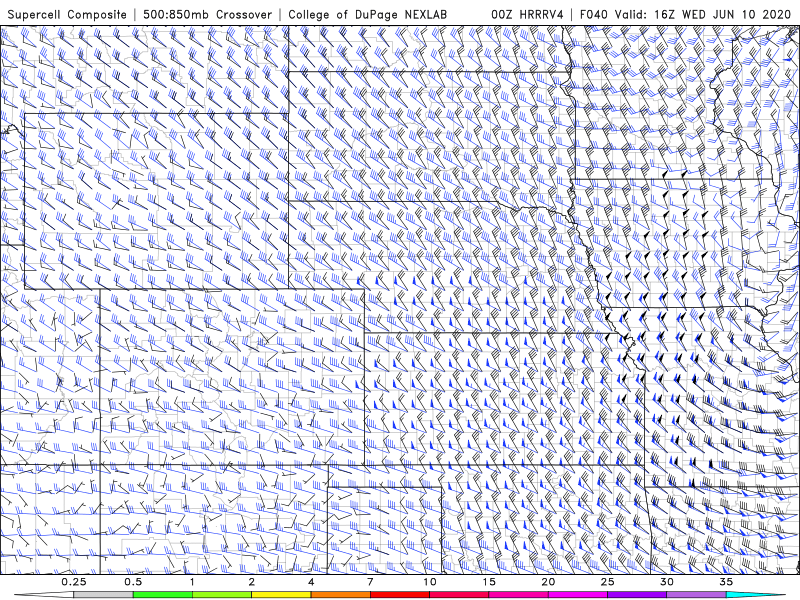Click the white below-0.25 color bar arrow
Screen dimensions: 800x600
point(44,595)
